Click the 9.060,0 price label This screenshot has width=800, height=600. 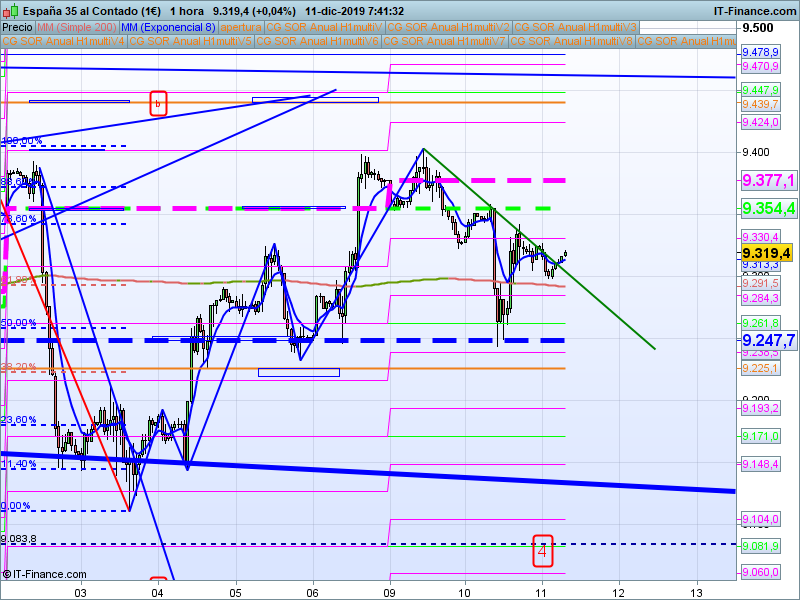760,572
